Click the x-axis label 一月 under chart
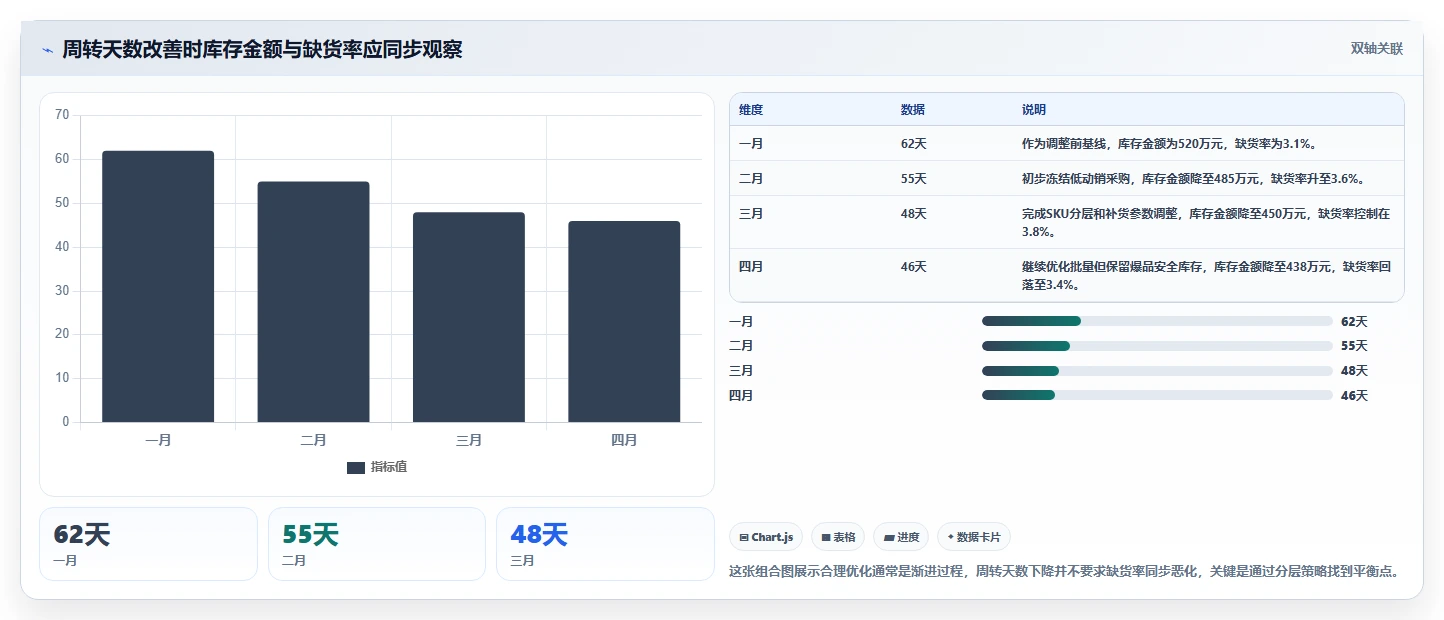 158,440
